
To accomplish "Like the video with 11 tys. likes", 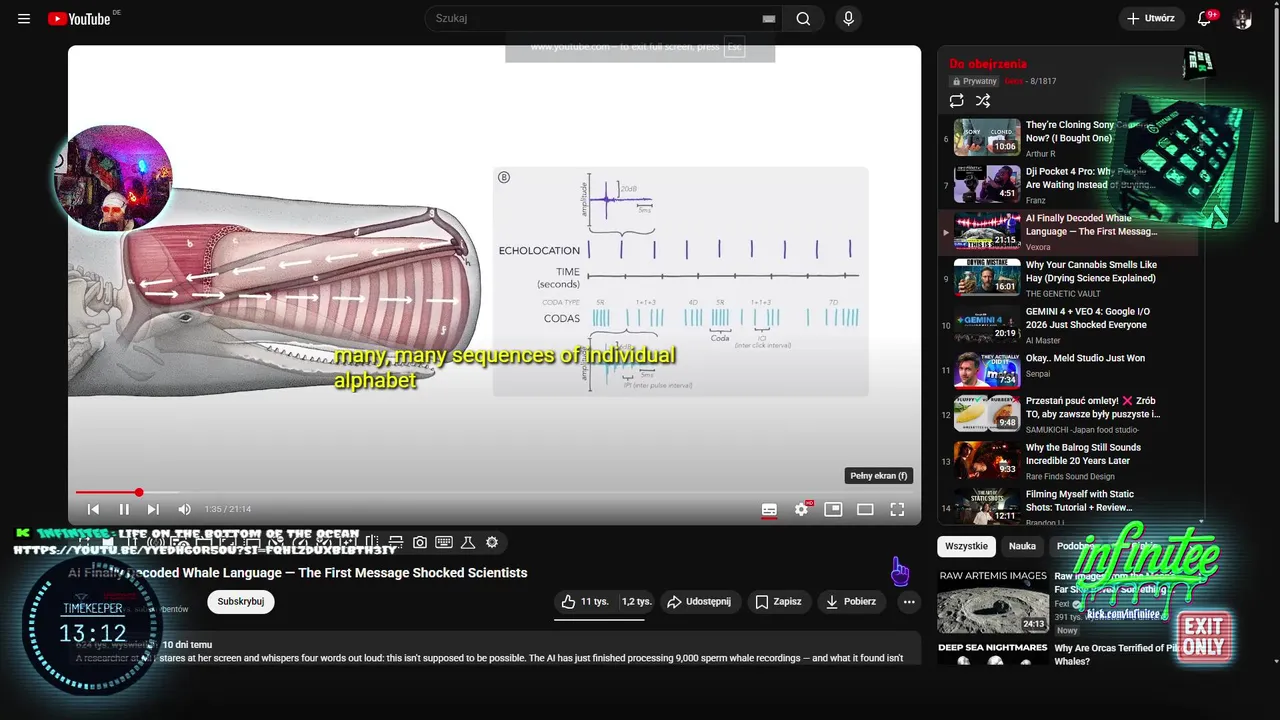I will pyautogui.click(x=584, y=602).
